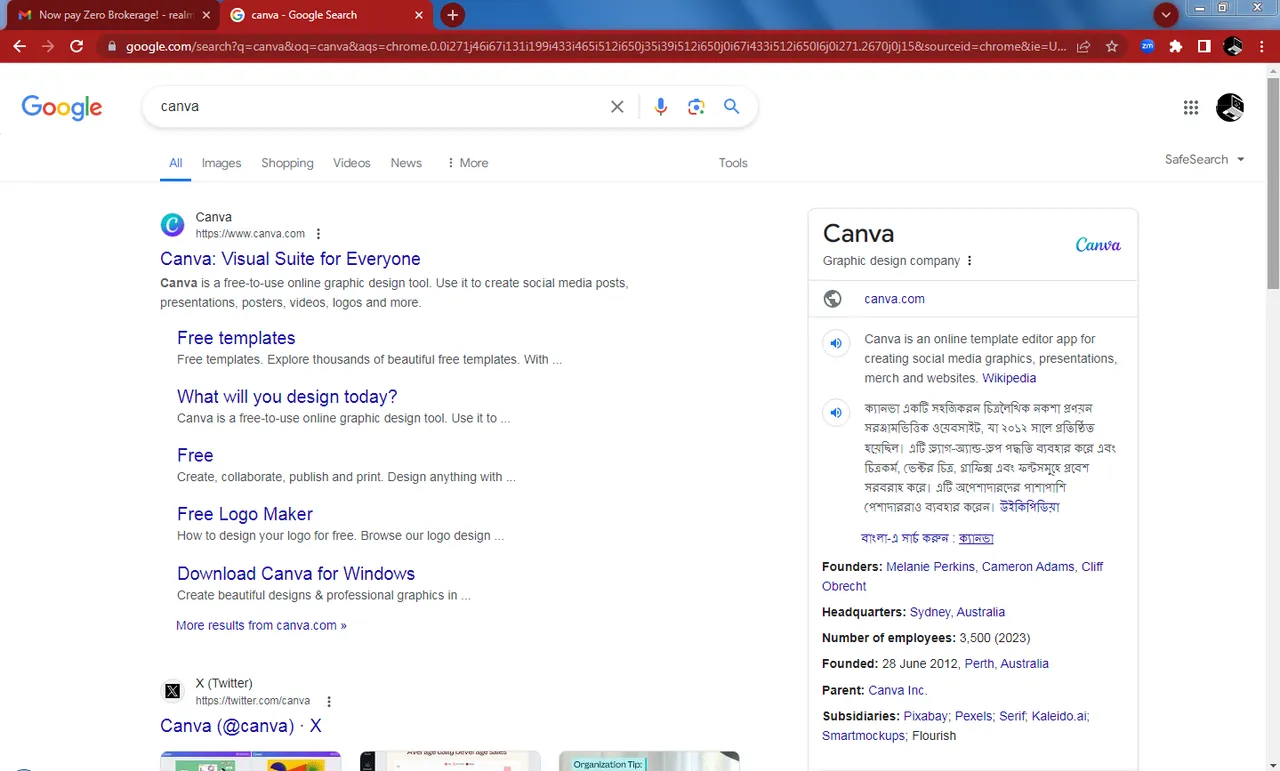The width and height of the screenshot is (1280, 771).
Task: Open a new tab with plus button
Action: coord(452,15)
